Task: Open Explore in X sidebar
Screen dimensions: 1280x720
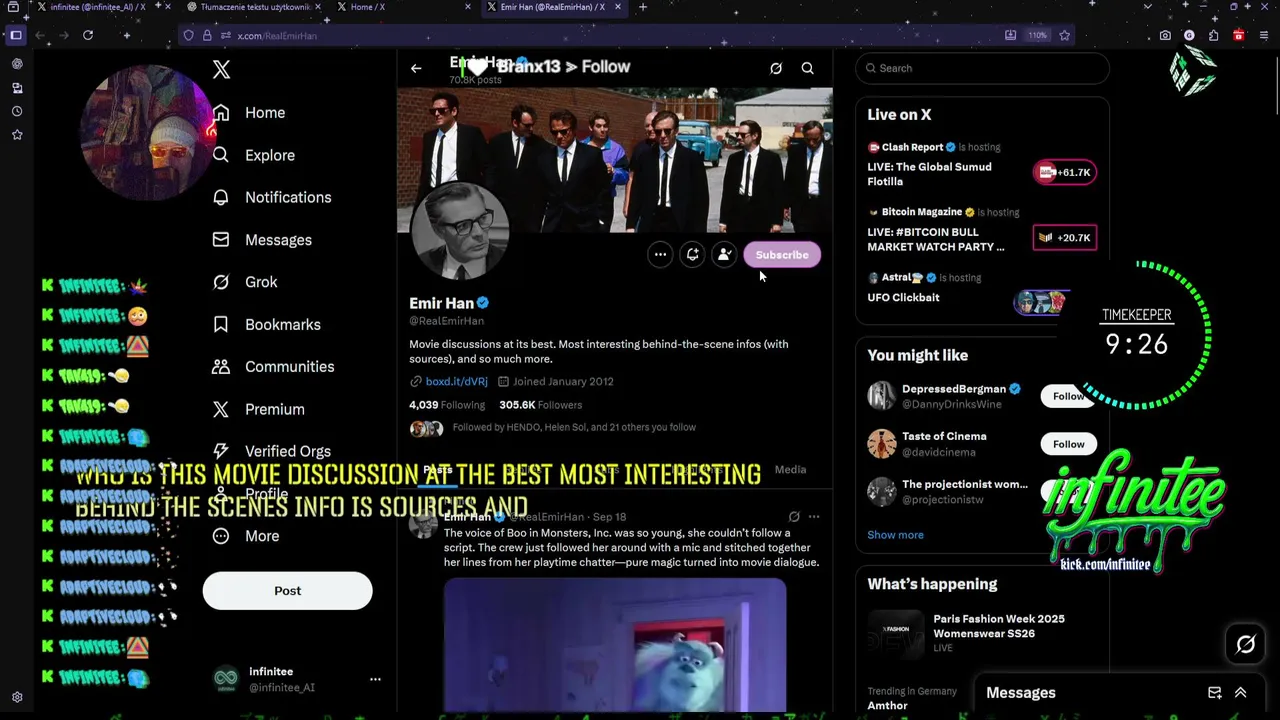Action: [254, 155]
